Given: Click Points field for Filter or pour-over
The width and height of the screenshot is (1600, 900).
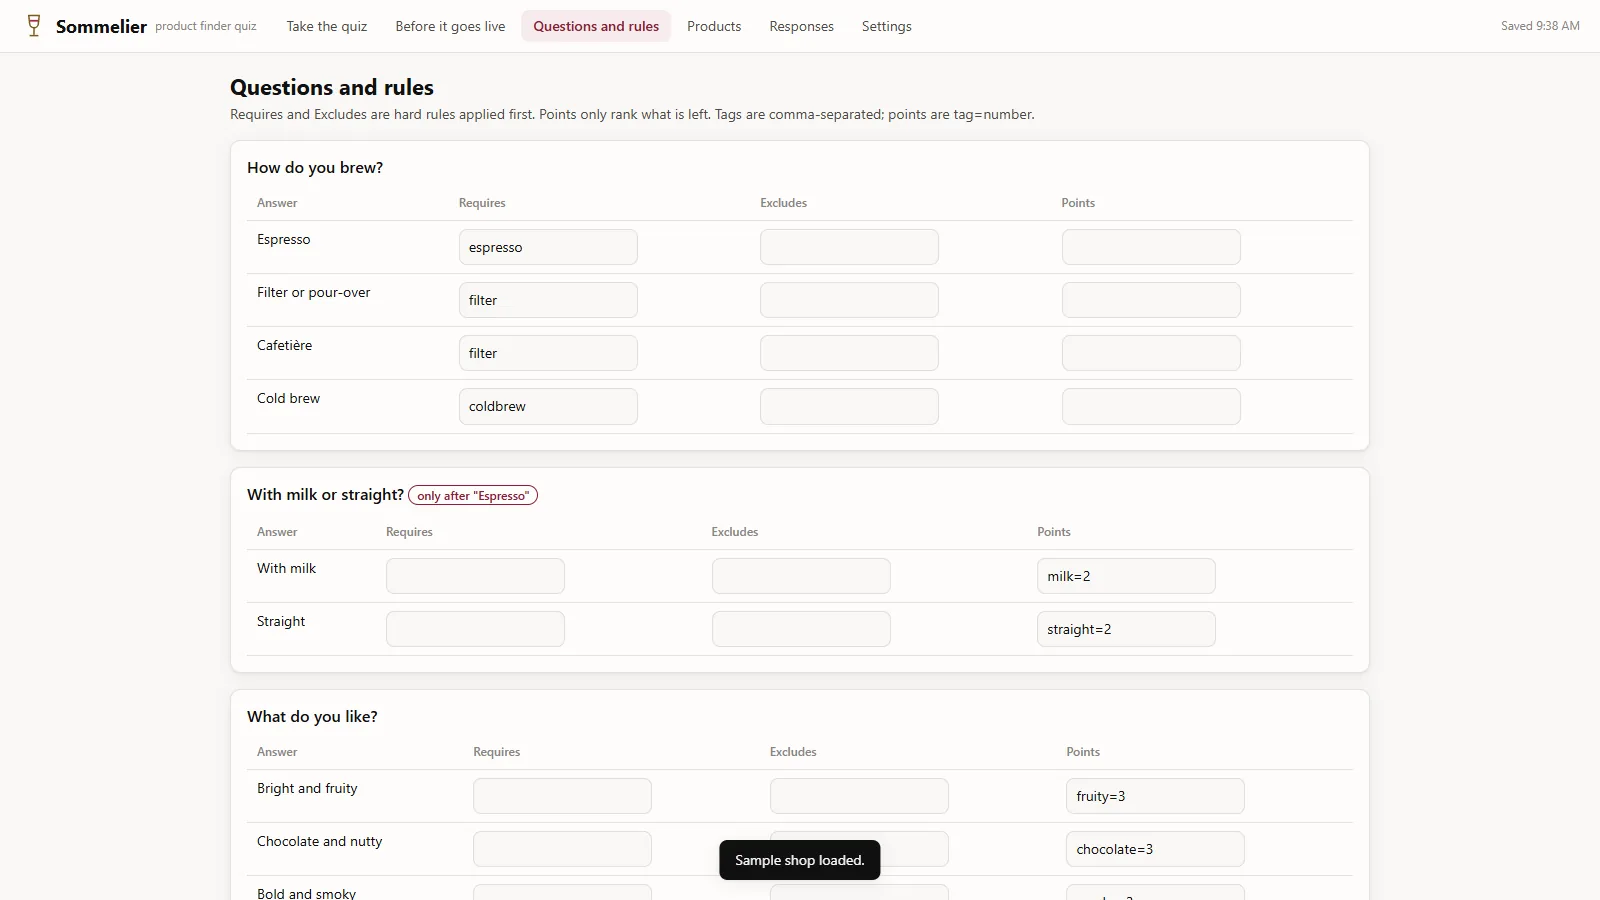Looking at the screenshot, I should click(x=1151, y=300).
